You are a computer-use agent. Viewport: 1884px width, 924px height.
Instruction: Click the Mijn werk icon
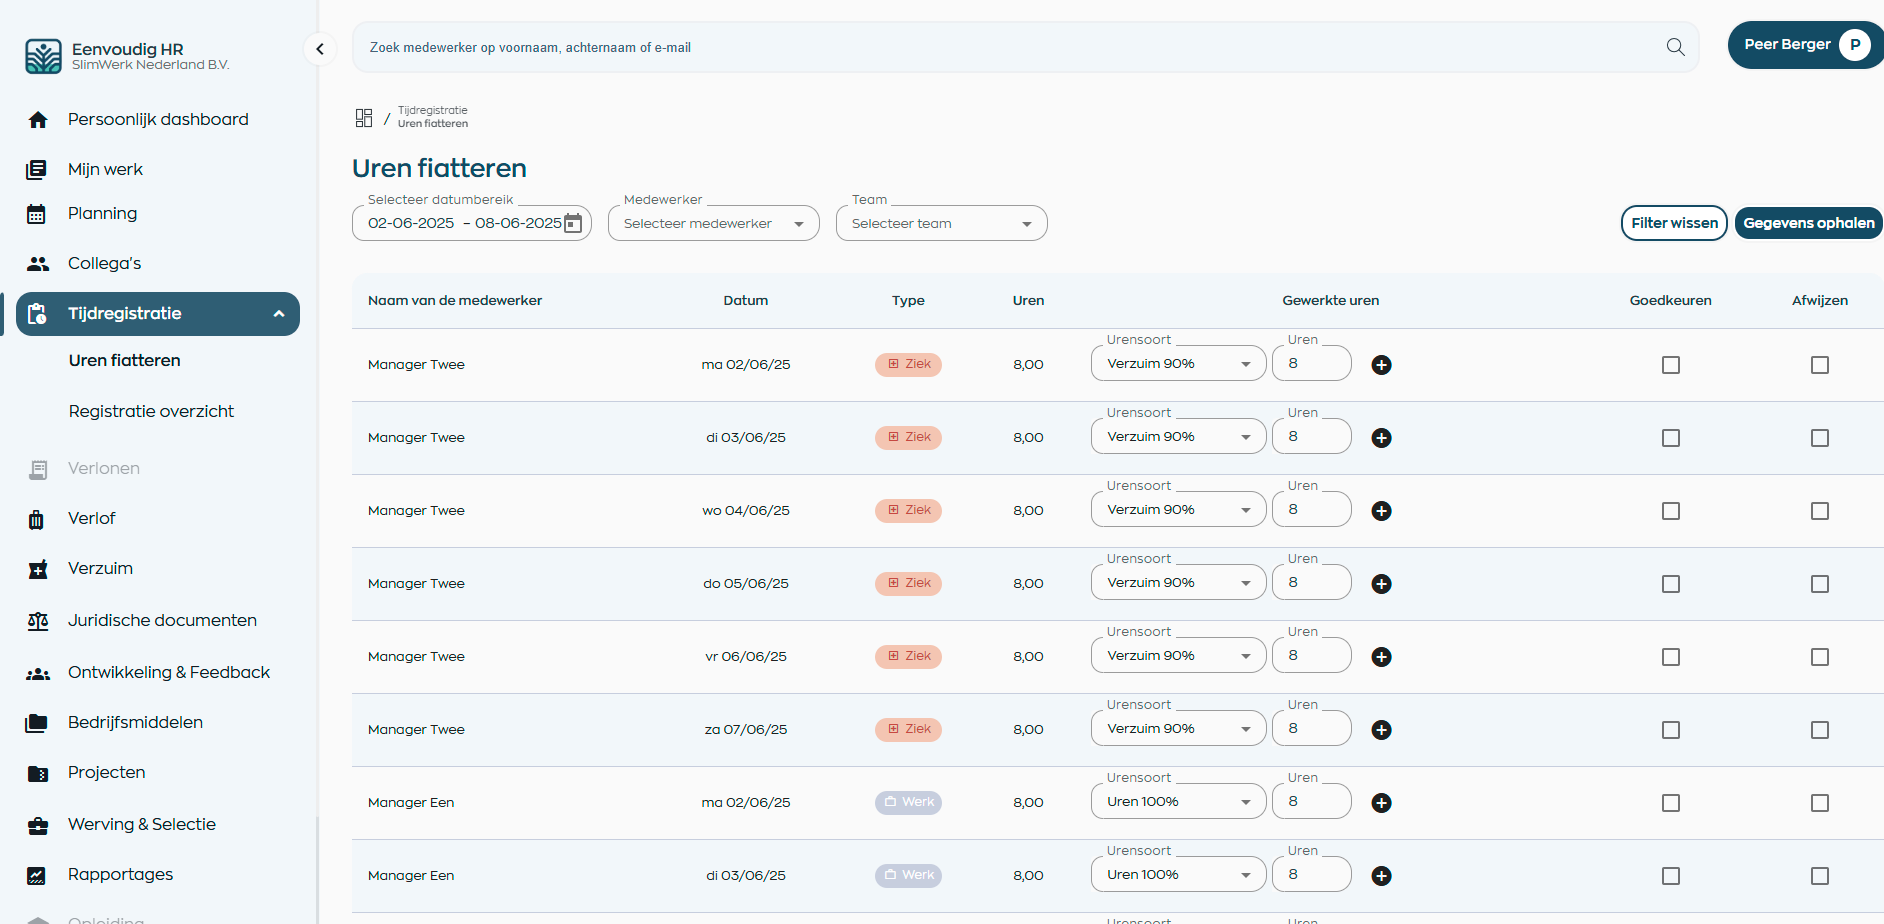pyautogui.click(x=37, y=170)
